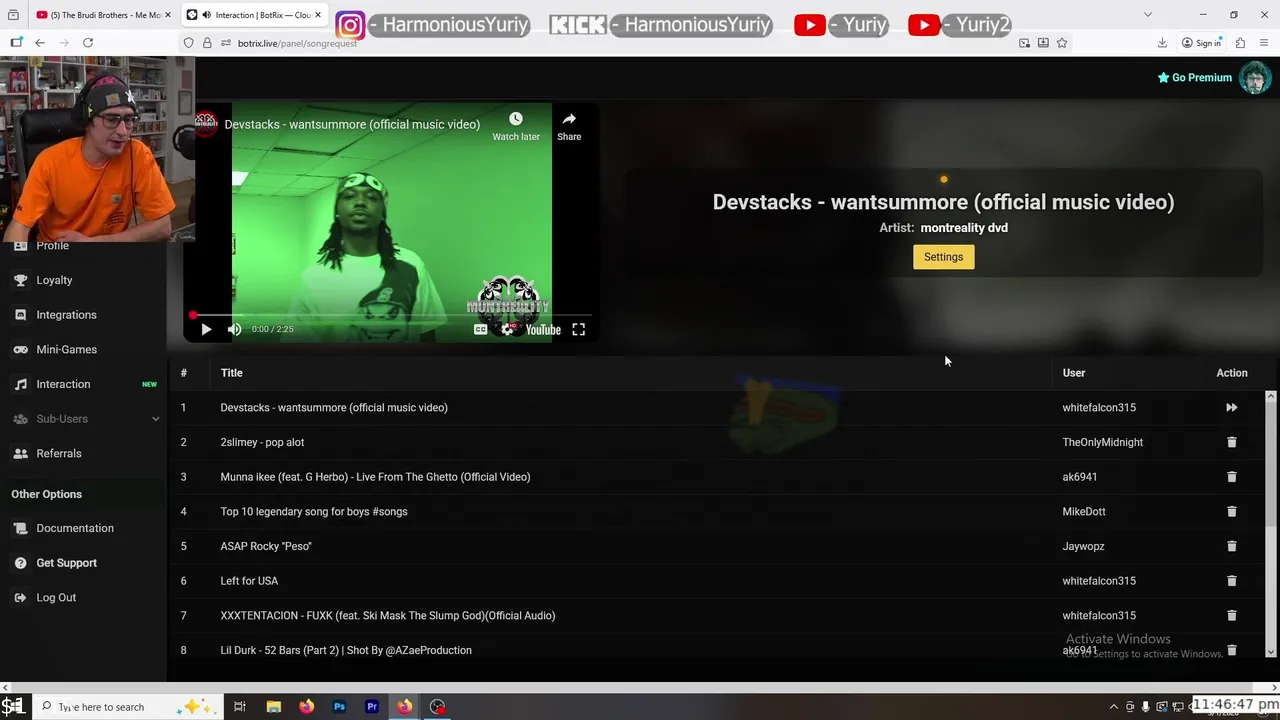The height and width of the screenshot is (720, 1280).
Task: Select song title Devstacks - wantsummore row
Action: coord(334,407)
